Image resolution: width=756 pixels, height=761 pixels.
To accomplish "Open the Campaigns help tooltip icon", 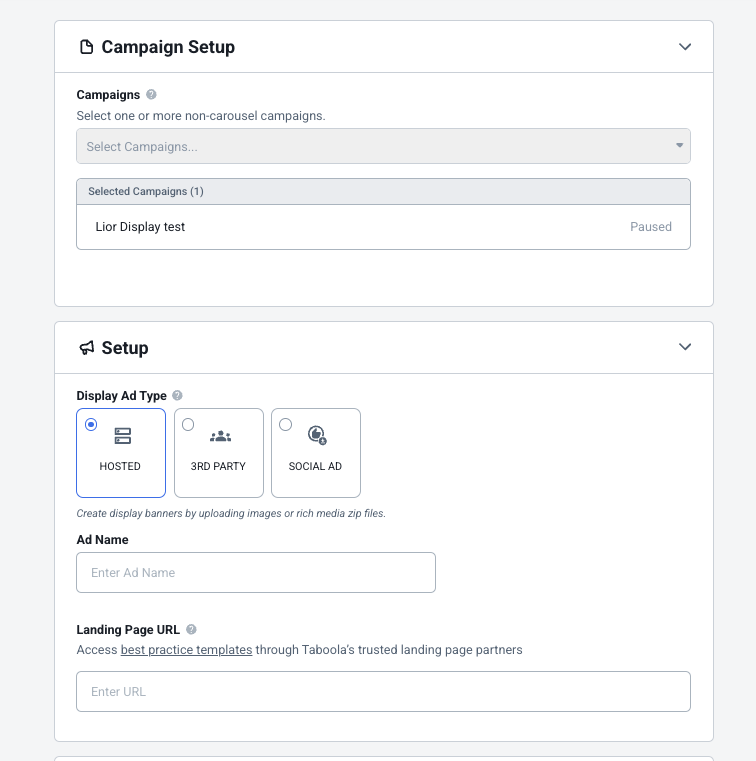I will (151, 95).
